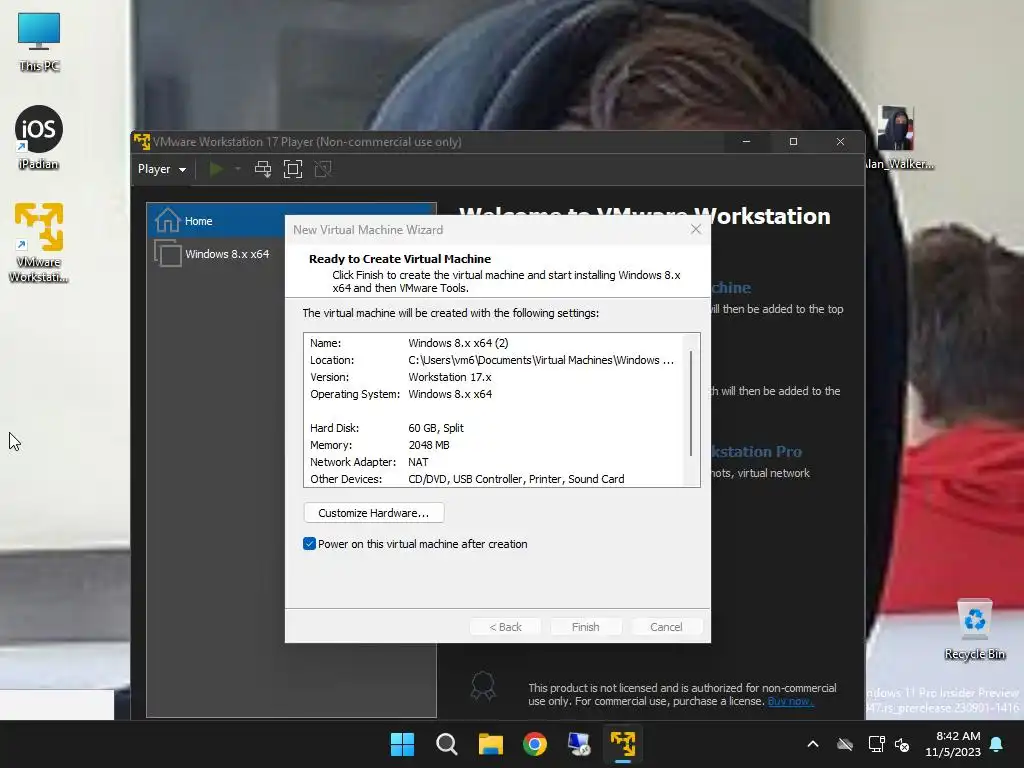The height and width of the screenshot is (768, 1024).
Task: Show hidden tray icons chevron
Action: (x=813, y=744)
